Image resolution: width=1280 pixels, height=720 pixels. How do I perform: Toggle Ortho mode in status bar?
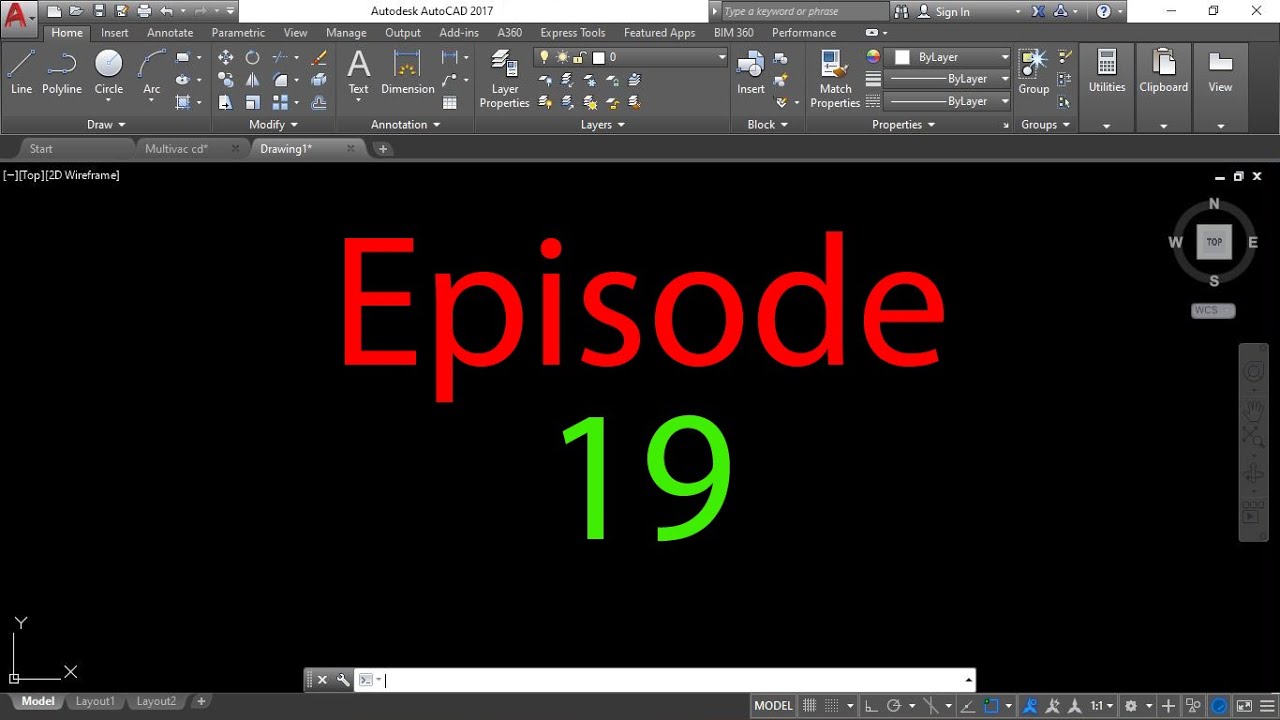coord(872,706)
